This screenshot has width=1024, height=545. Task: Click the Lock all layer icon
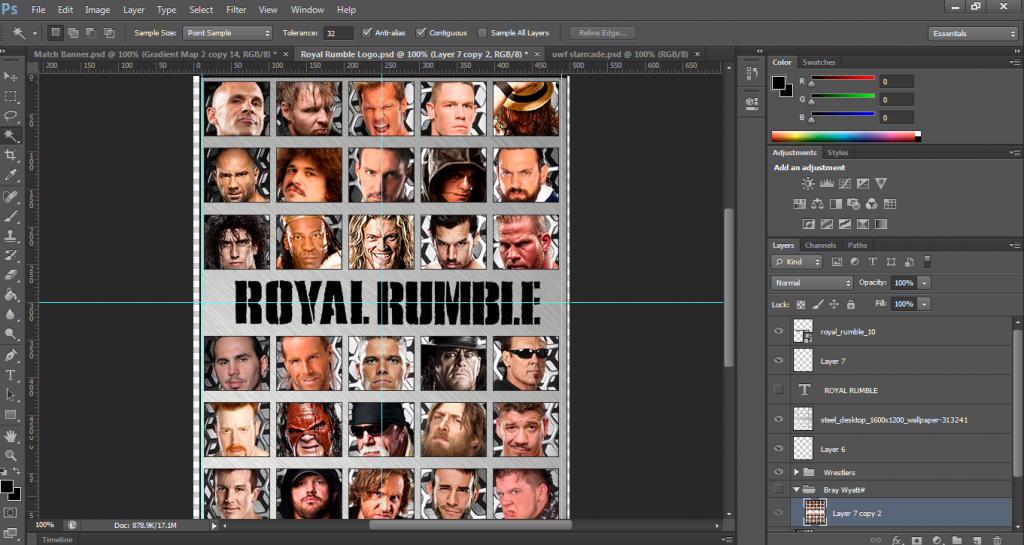(850, 304)
